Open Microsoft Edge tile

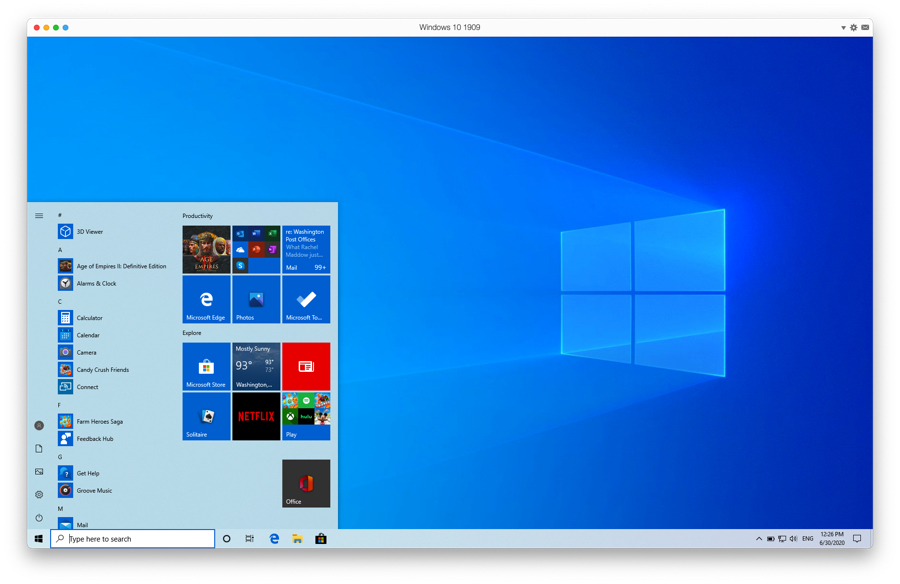tap(206, 299)
